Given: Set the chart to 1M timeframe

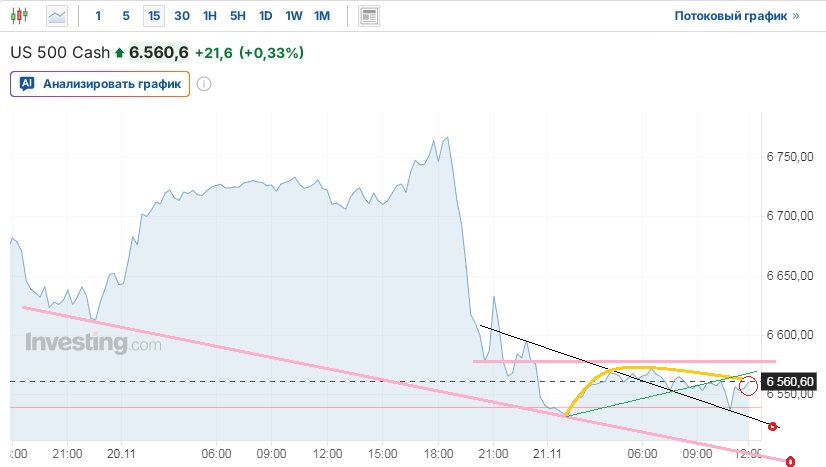Looking at the screenshot, I should [321, 16].
